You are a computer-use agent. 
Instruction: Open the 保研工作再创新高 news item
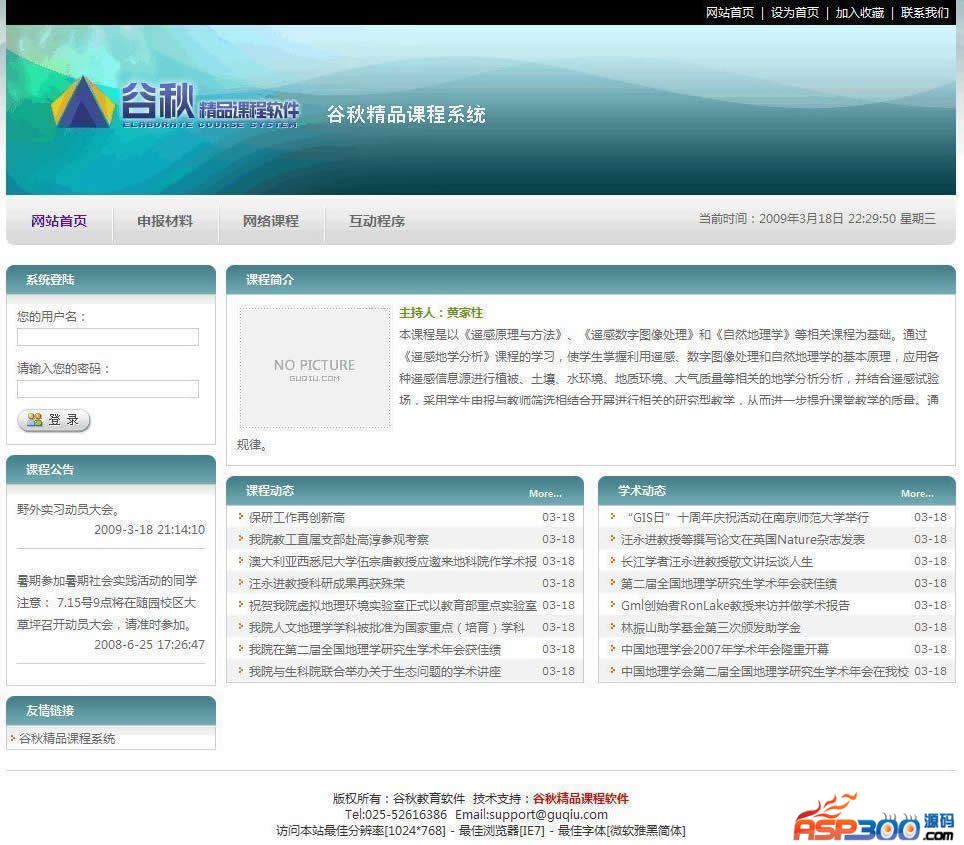297,517
